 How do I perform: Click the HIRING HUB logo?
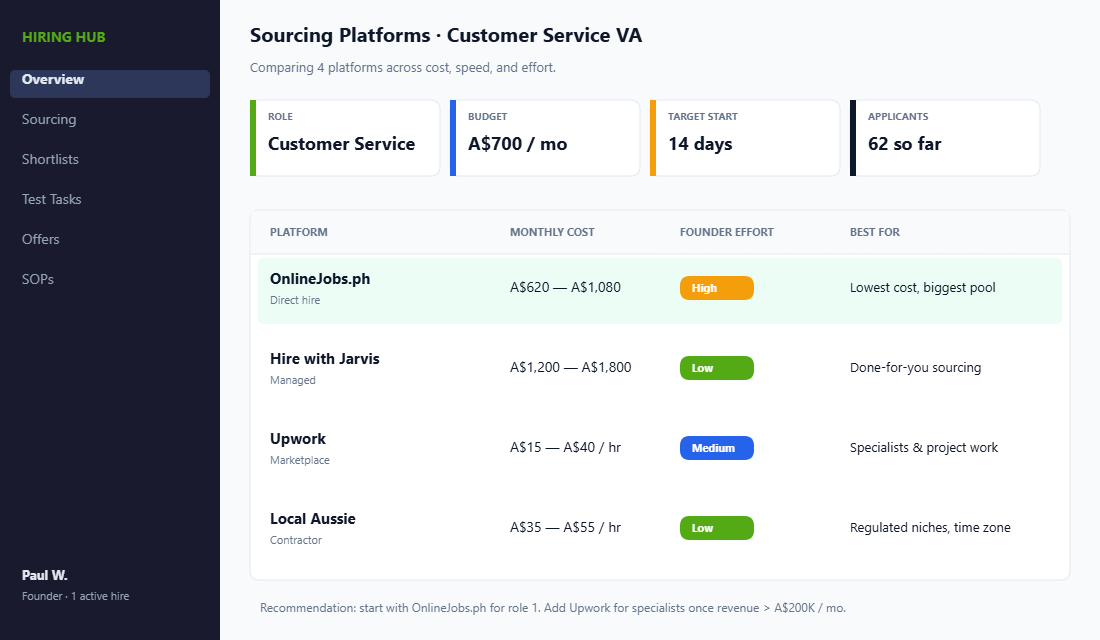pyautogui.click(x=63, y=36)
